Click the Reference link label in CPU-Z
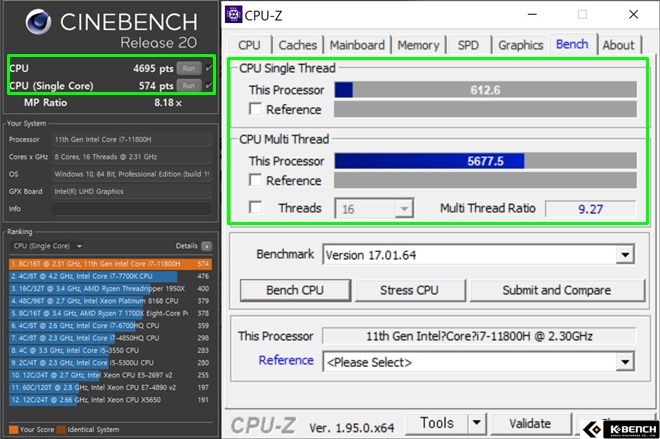Screen dimensions: 660x439 [x=286, y=360]
